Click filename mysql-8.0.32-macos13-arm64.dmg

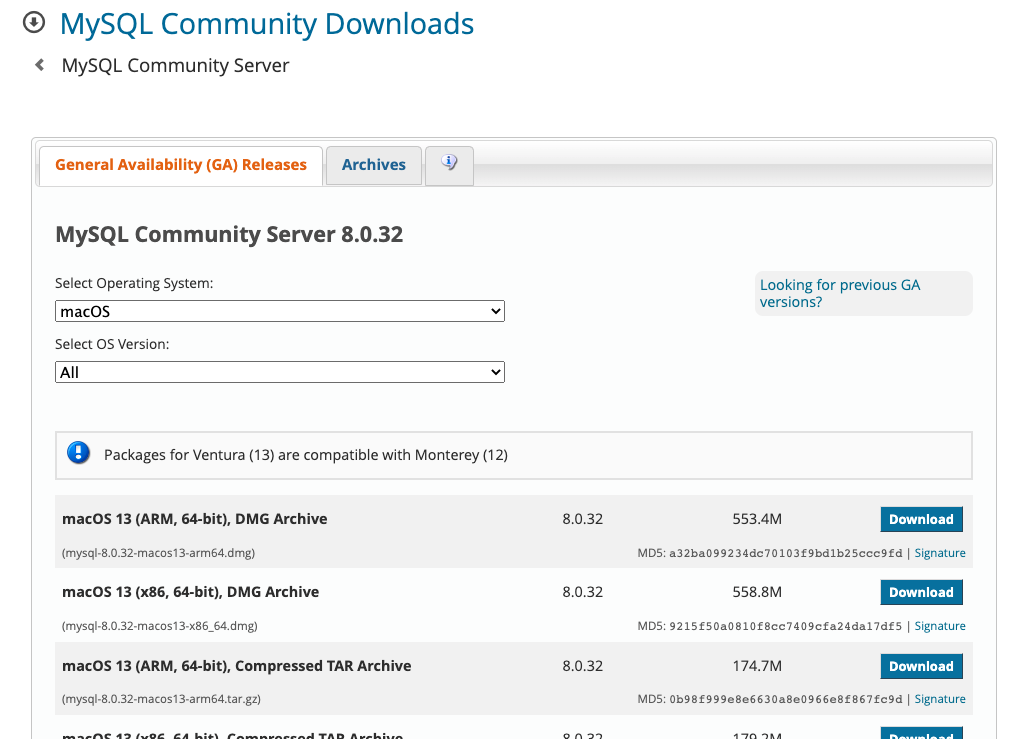click(x=159, y=553)
